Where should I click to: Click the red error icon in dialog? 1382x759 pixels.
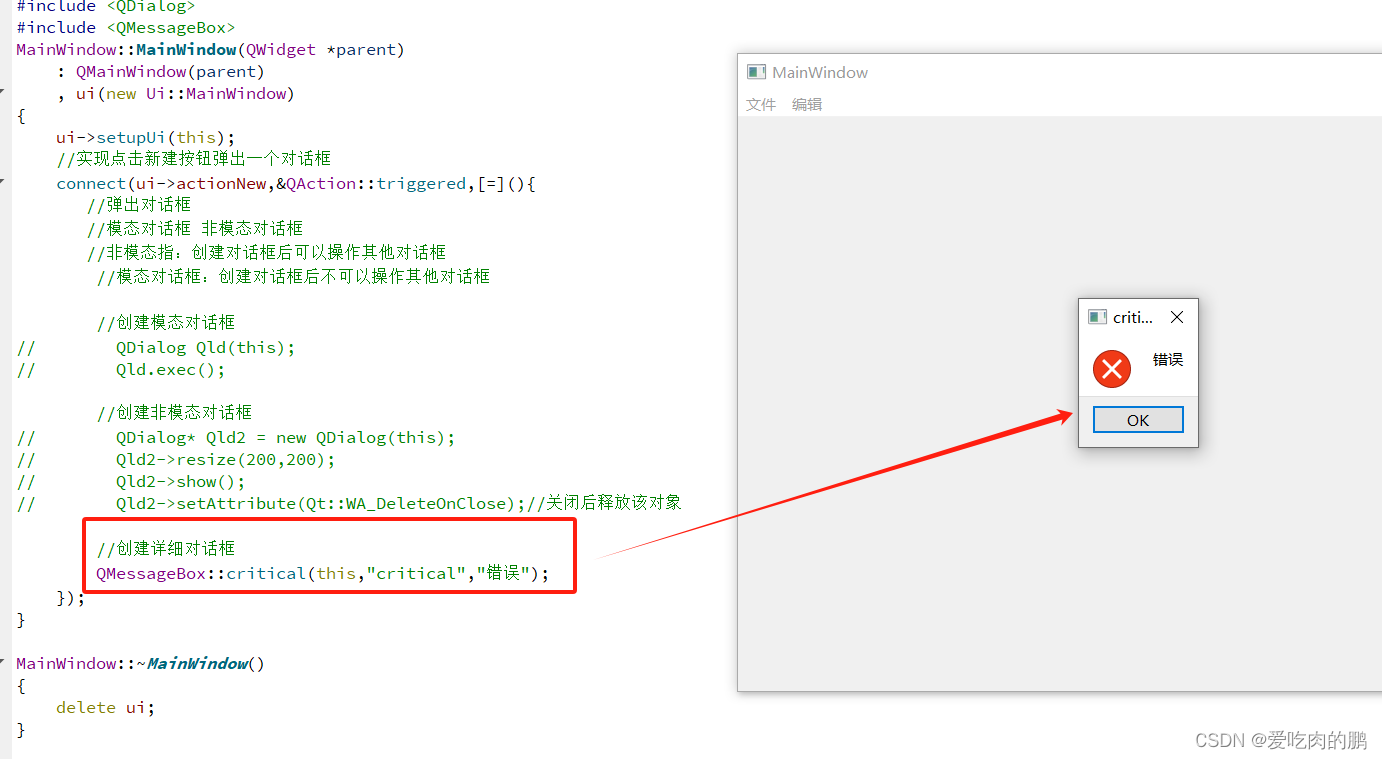[x=1111, y=369]
